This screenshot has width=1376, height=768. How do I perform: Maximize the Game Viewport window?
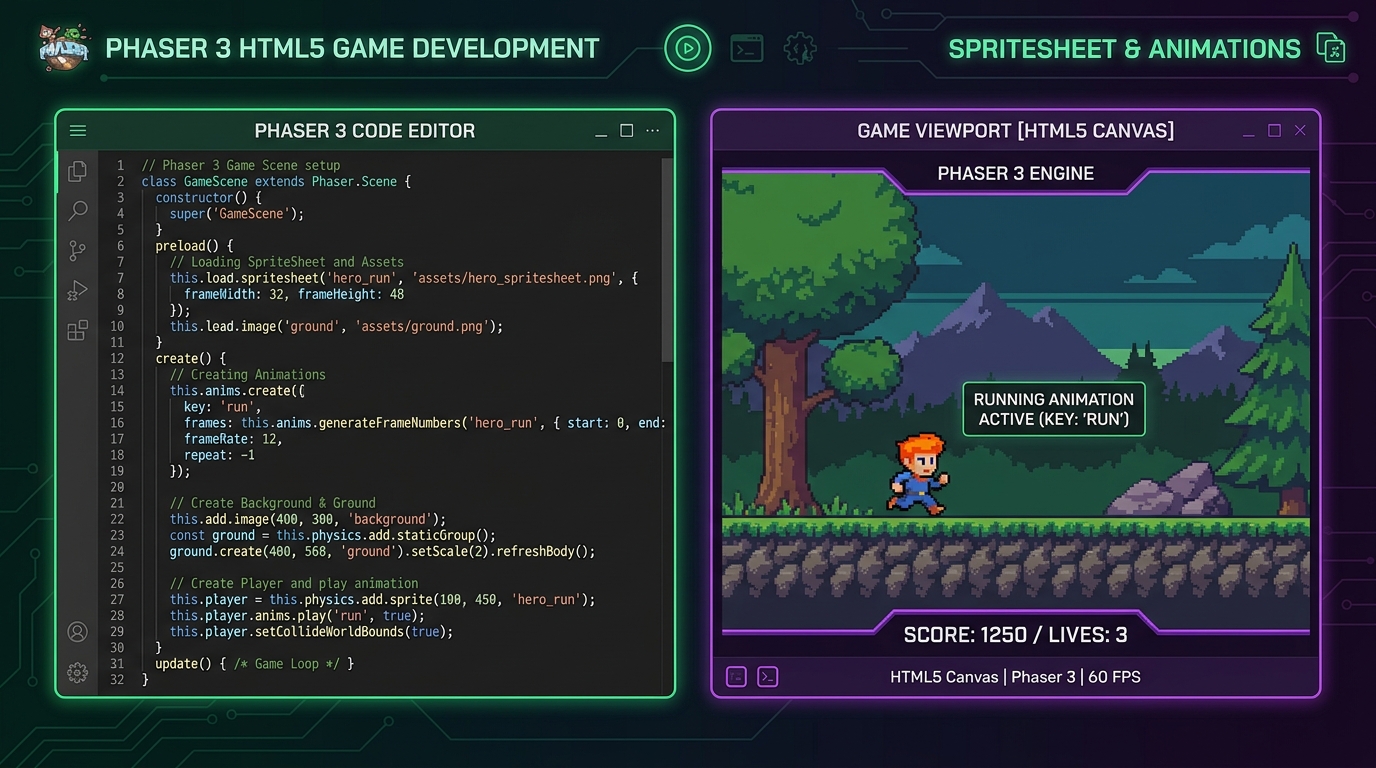(1274, 131)
